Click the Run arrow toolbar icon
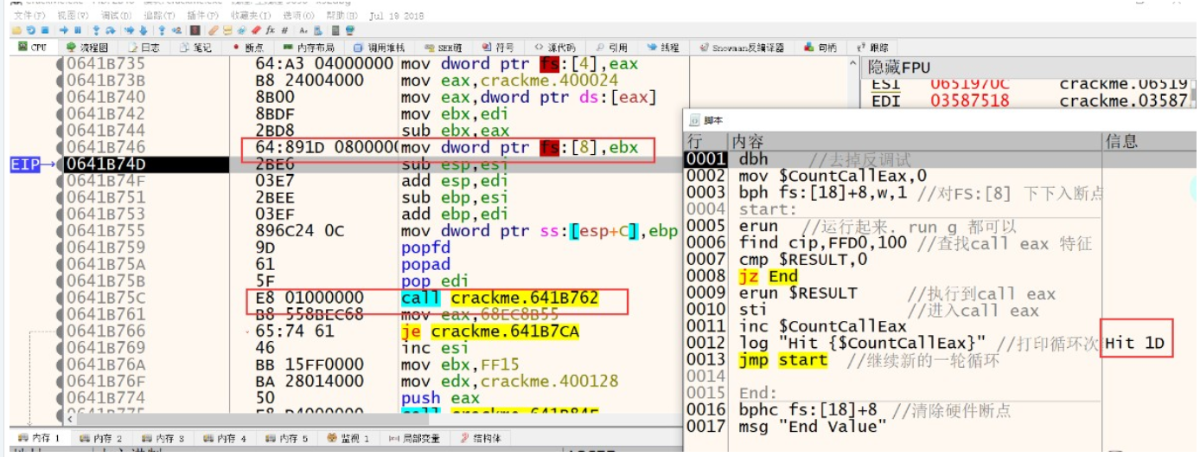This screenshot has width=1200, height=457. tap(63, 30)
